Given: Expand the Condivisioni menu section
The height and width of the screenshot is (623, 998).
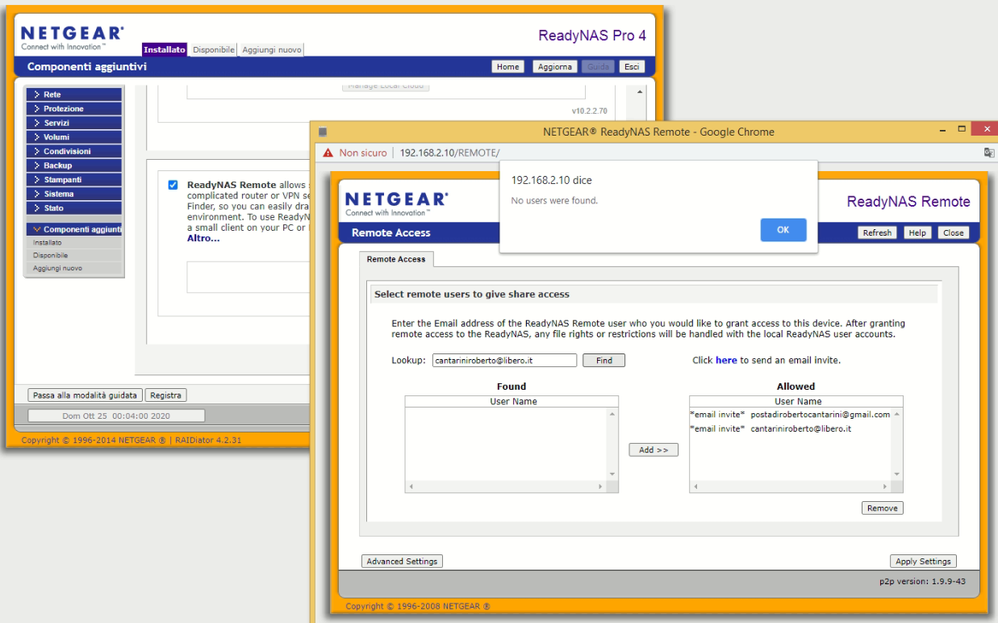Looking at the screenshot, I should (74, 151).
